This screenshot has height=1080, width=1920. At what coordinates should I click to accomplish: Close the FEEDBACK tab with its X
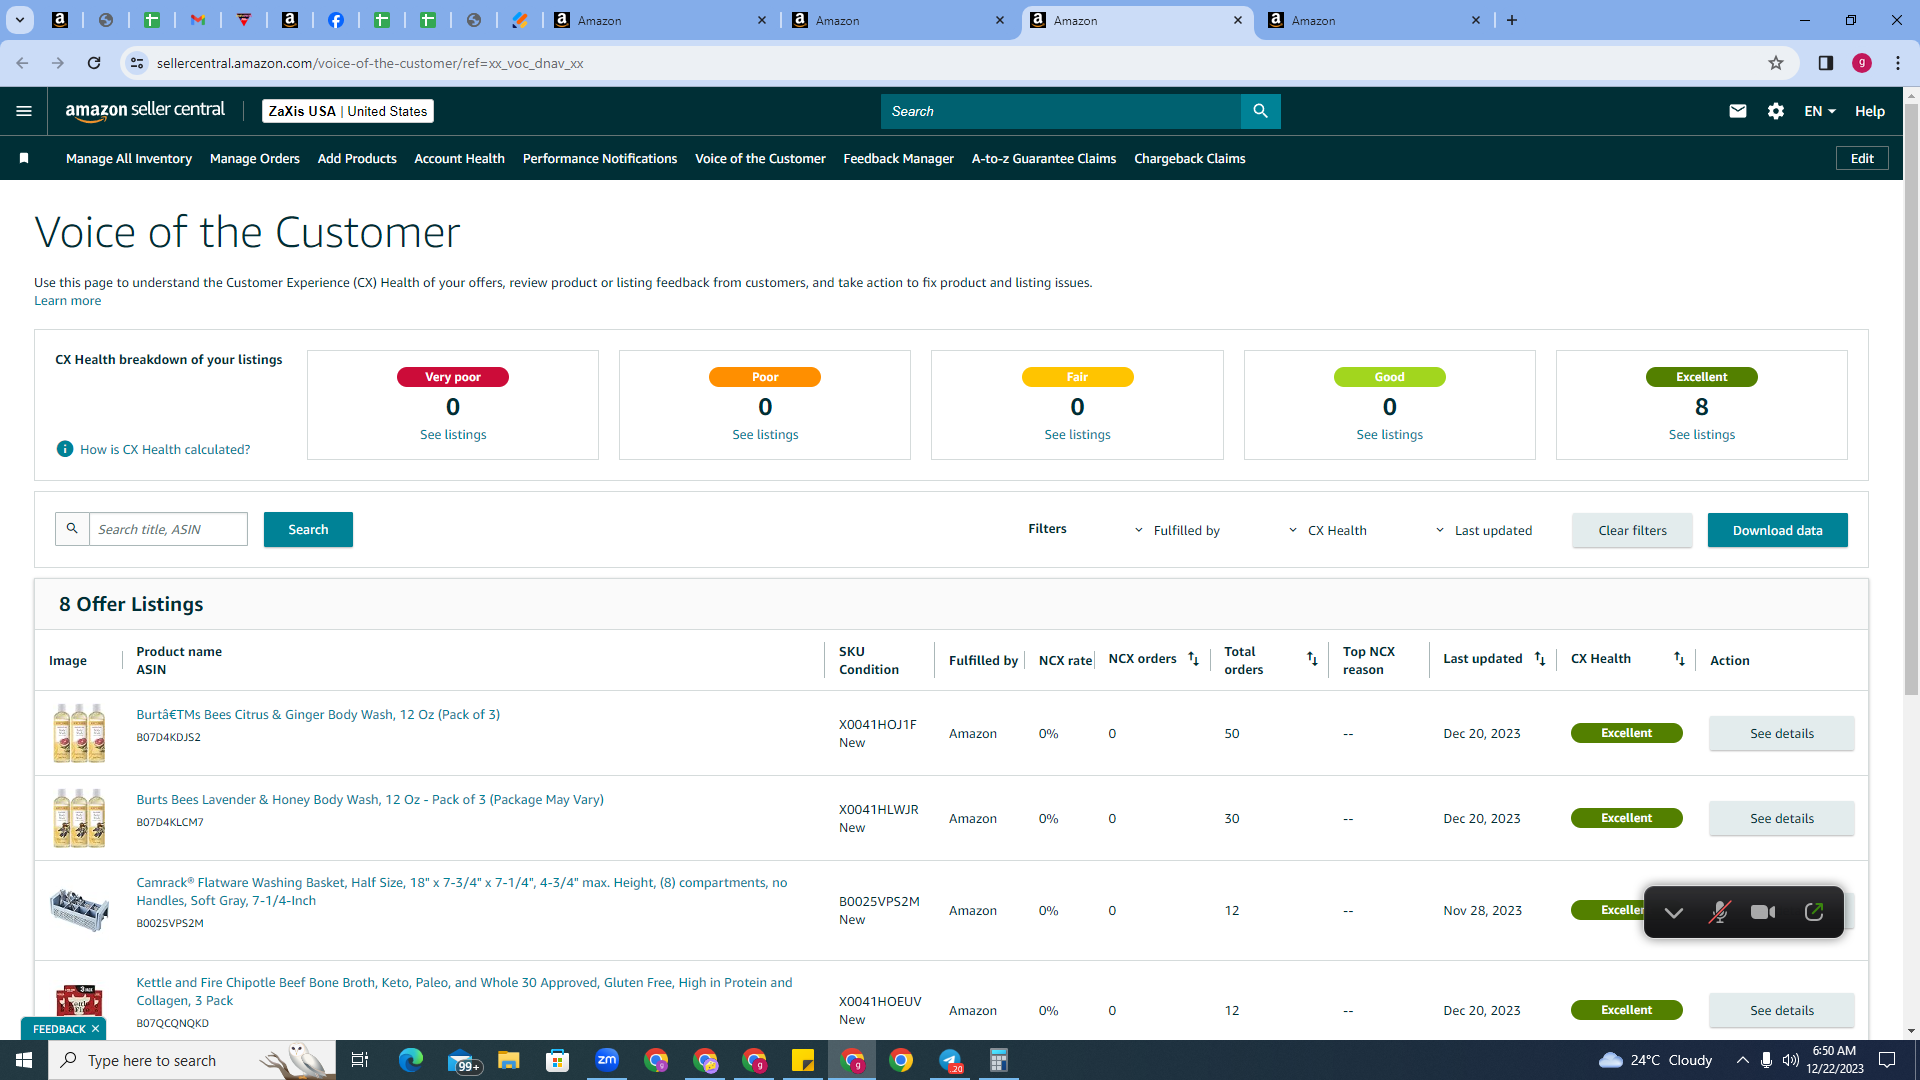coord(95,1029)
